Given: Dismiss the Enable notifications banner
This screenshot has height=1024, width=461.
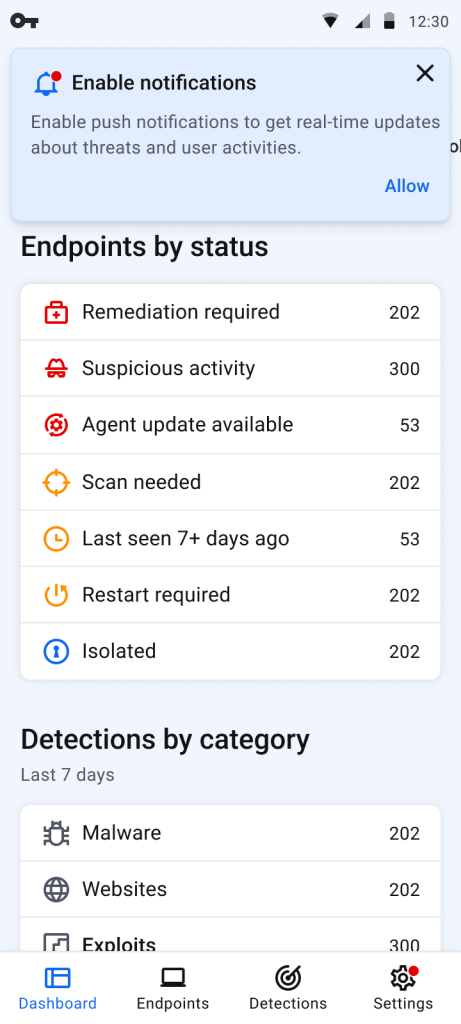Looking at the screenshot, I should coord(425,73).
